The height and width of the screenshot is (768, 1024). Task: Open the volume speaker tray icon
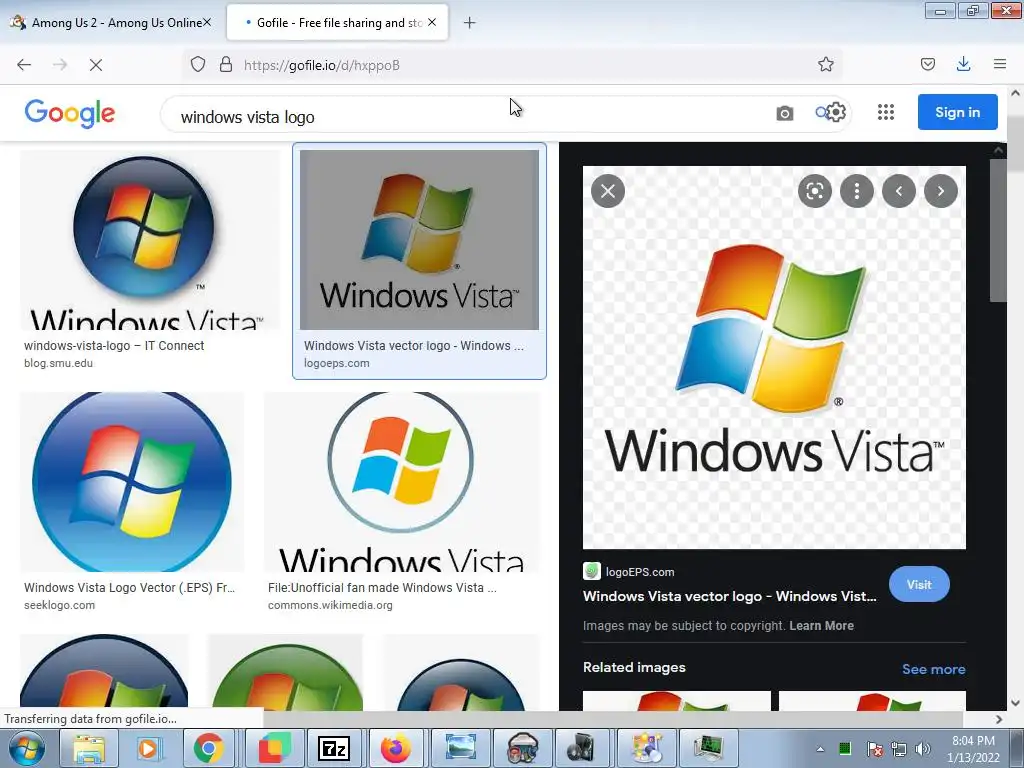point(923,749)
